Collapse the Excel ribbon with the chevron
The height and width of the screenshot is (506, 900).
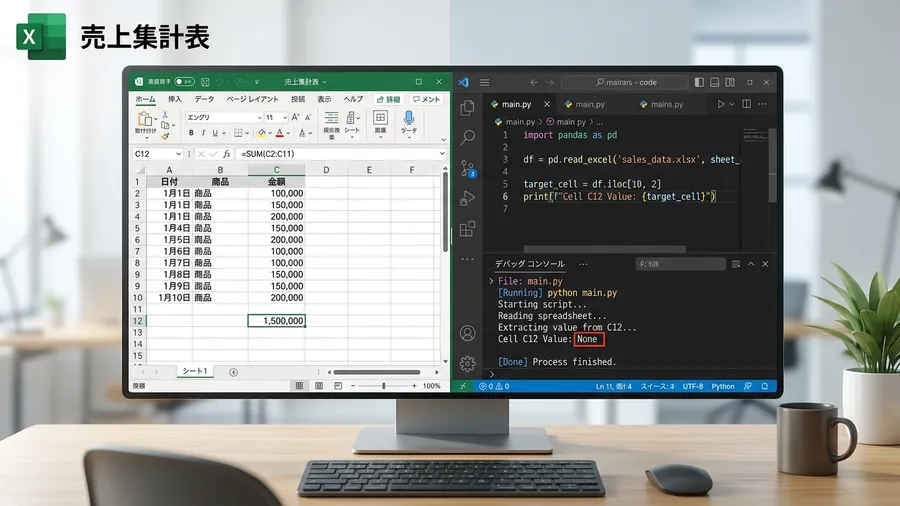point(443,139)
